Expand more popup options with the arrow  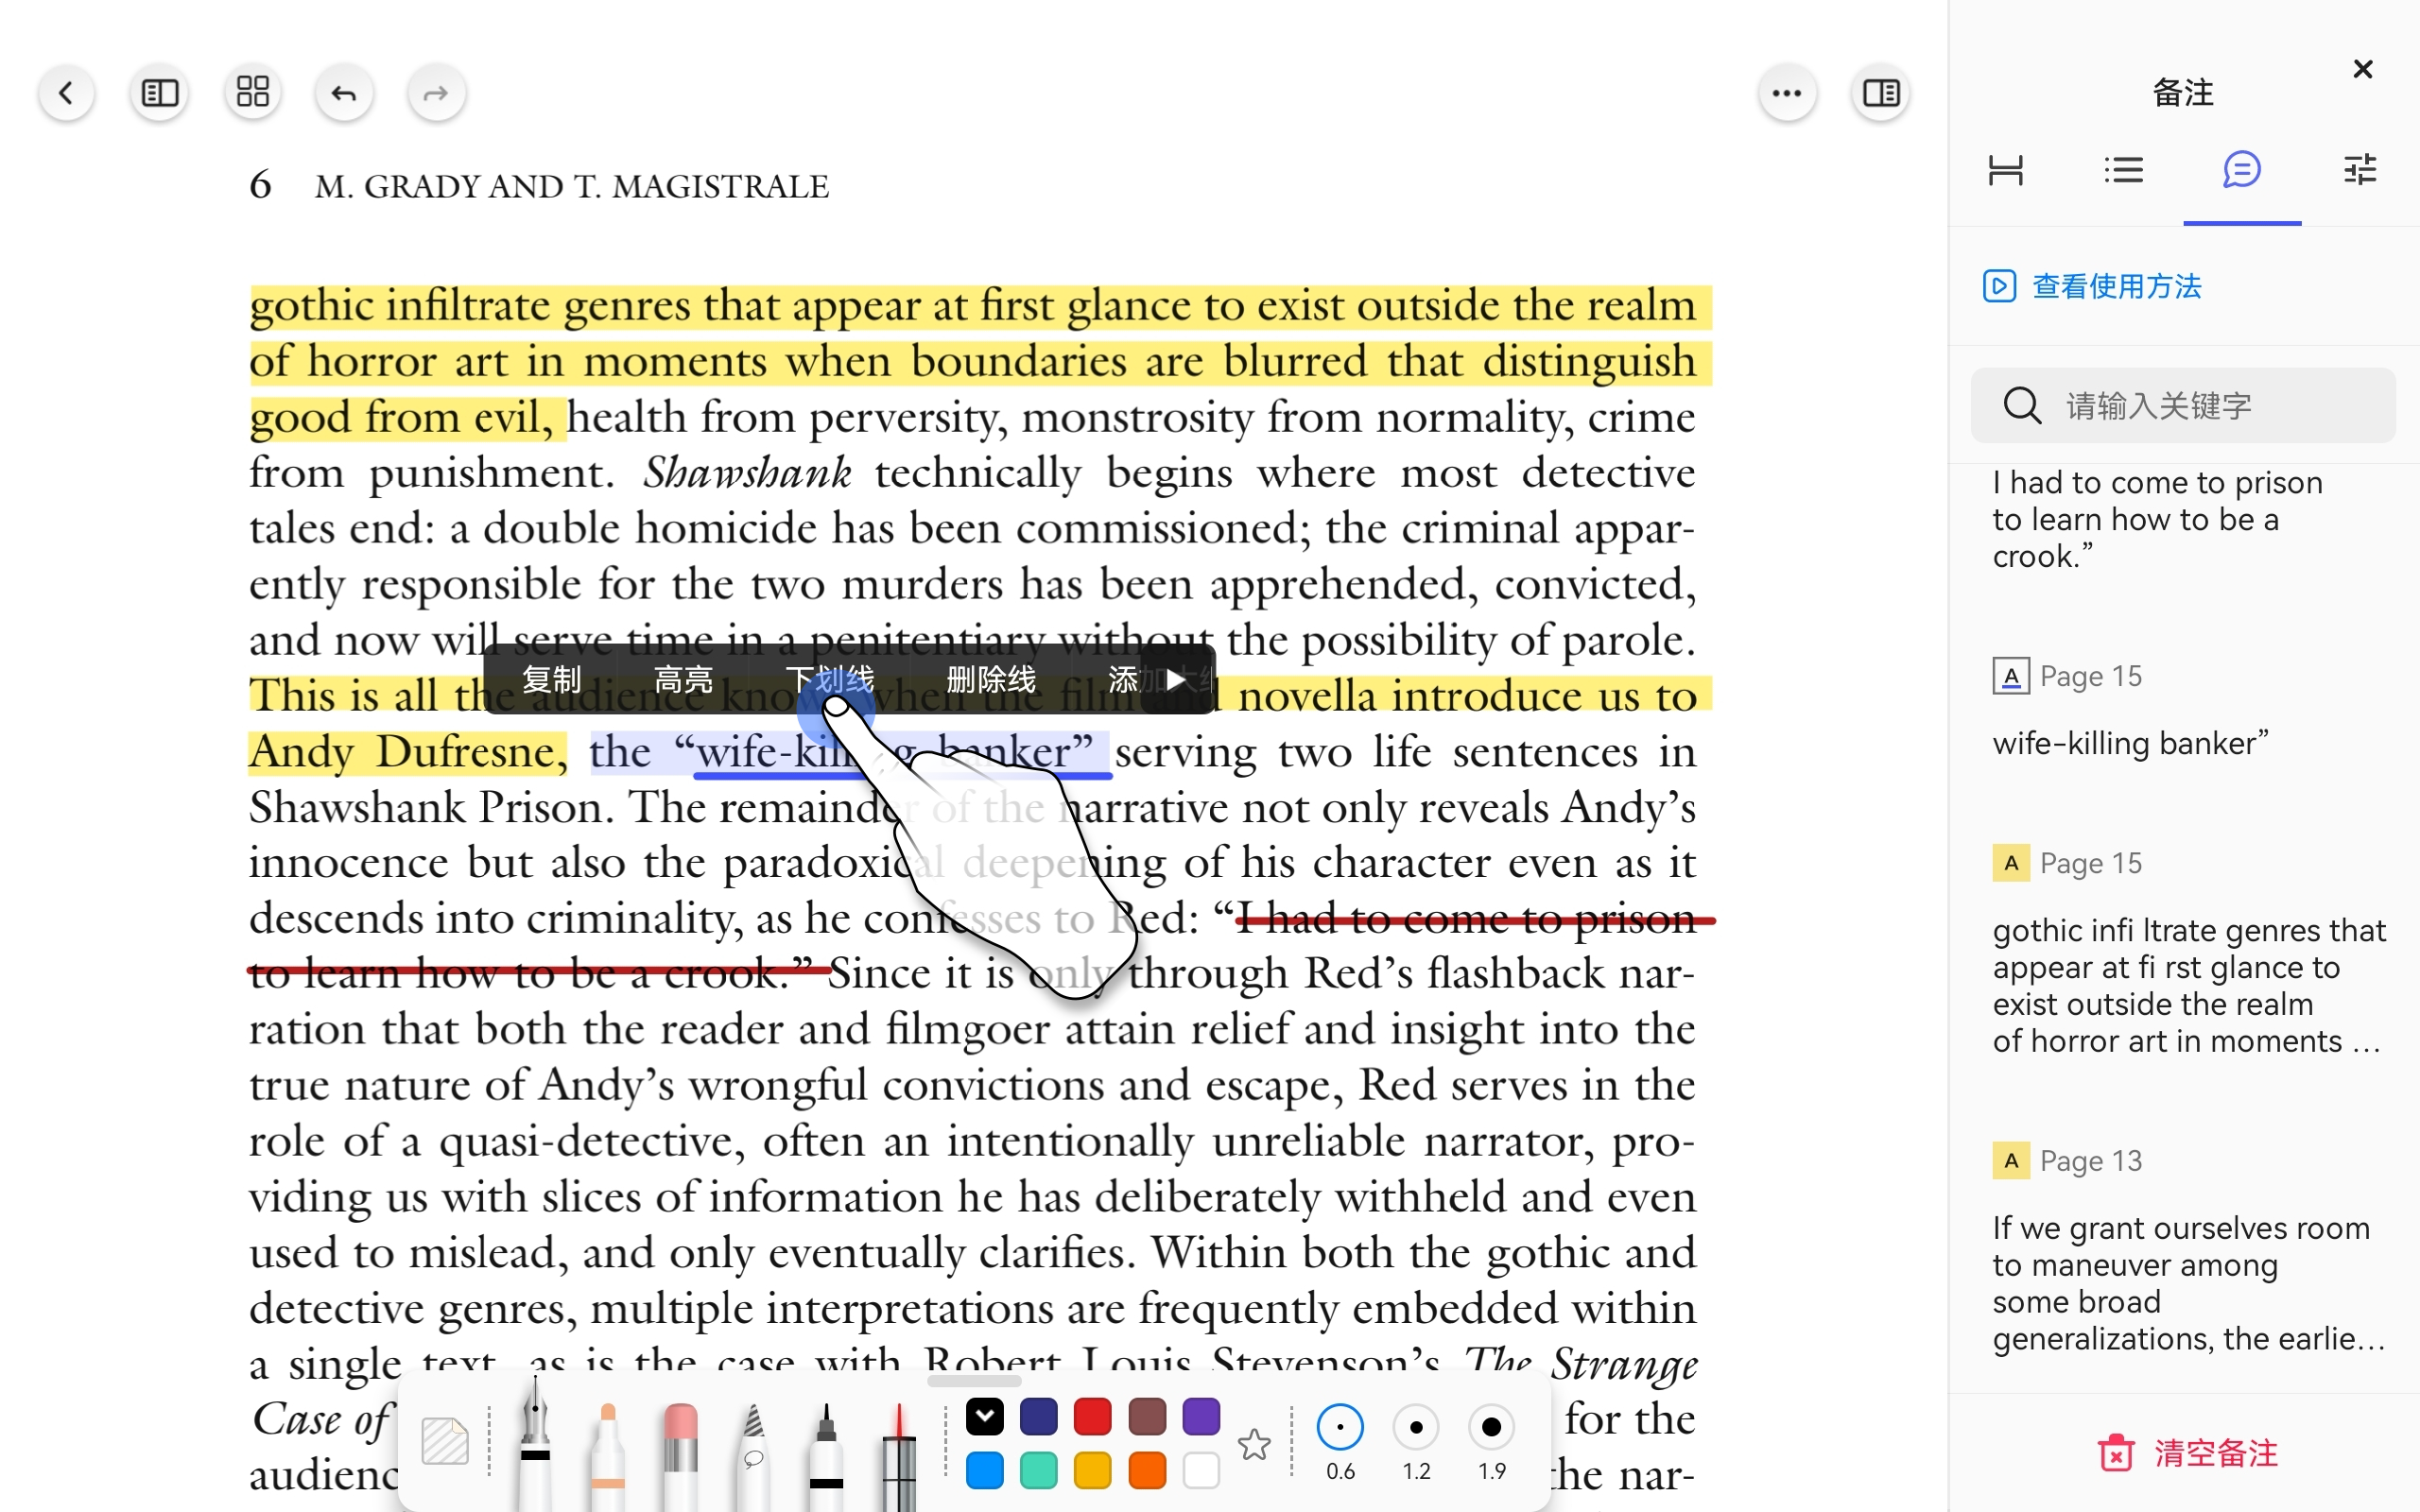(x=1177, y=680)
